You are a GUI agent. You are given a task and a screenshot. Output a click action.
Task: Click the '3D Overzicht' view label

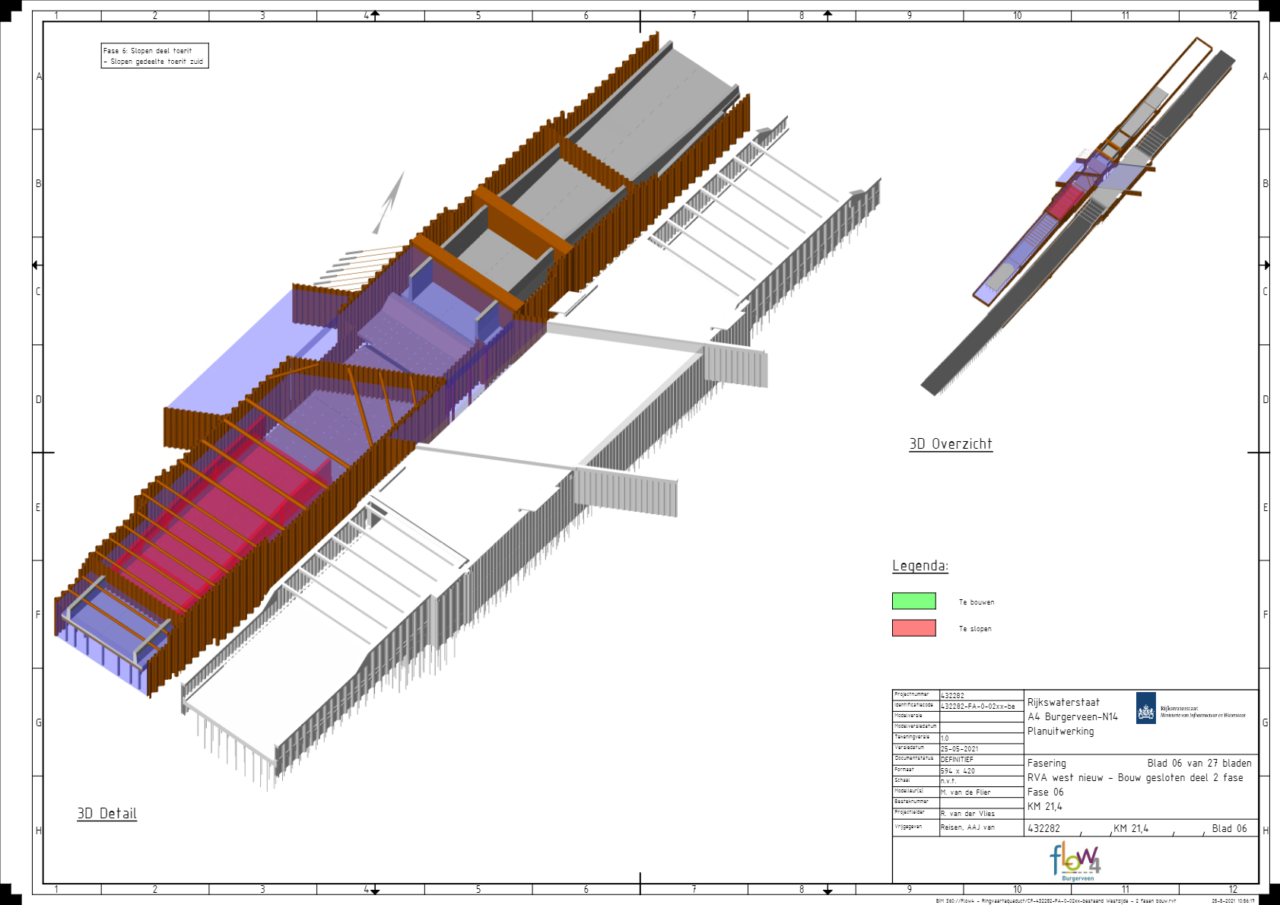point(950,444)
